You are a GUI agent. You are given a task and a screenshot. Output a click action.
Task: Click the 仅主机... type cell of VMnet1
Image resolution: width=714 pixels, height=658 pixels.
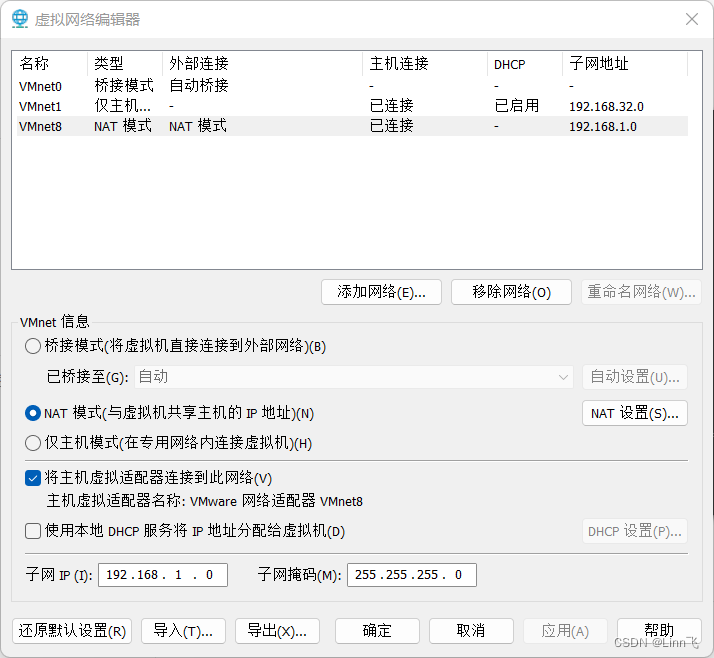(122, 106)
